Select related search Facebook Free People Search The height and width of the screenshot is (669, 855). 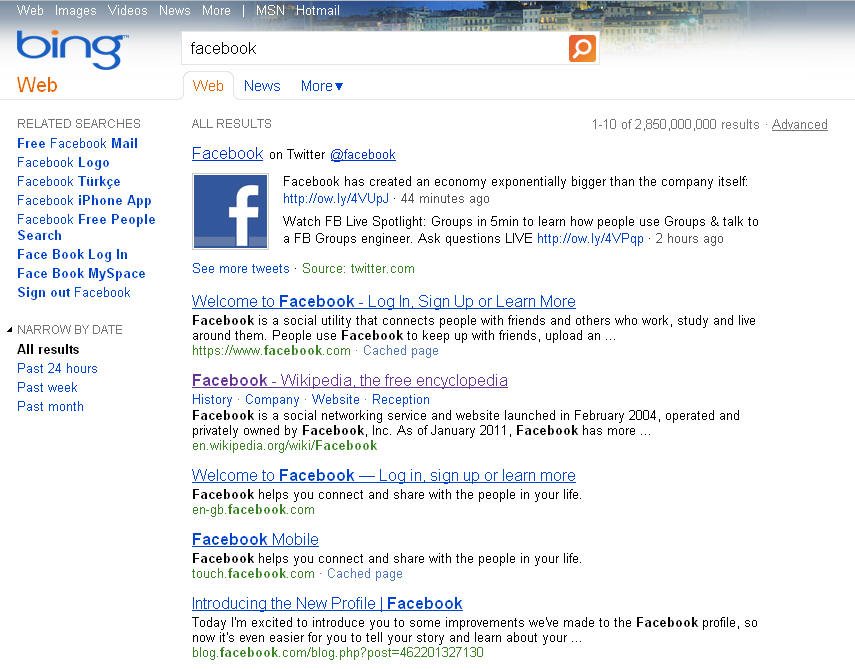86,227
